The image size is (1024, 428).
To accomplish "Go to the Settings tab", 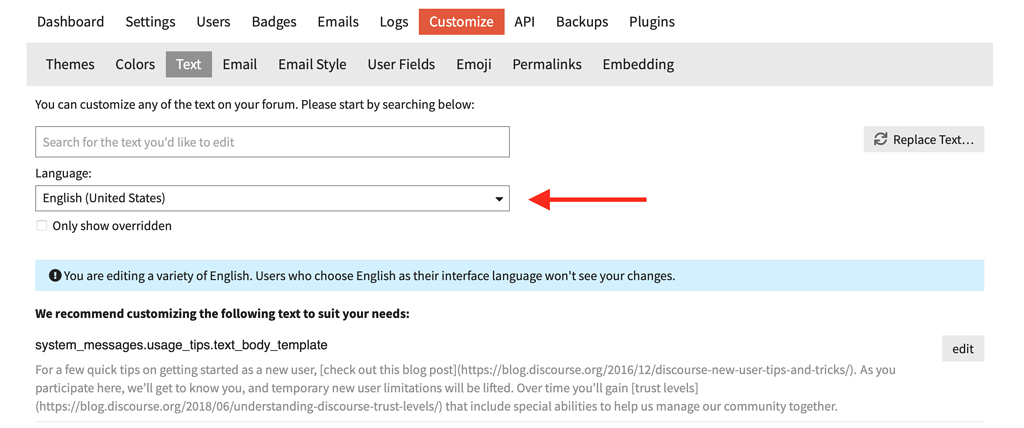I will click(x=150, y=22).
